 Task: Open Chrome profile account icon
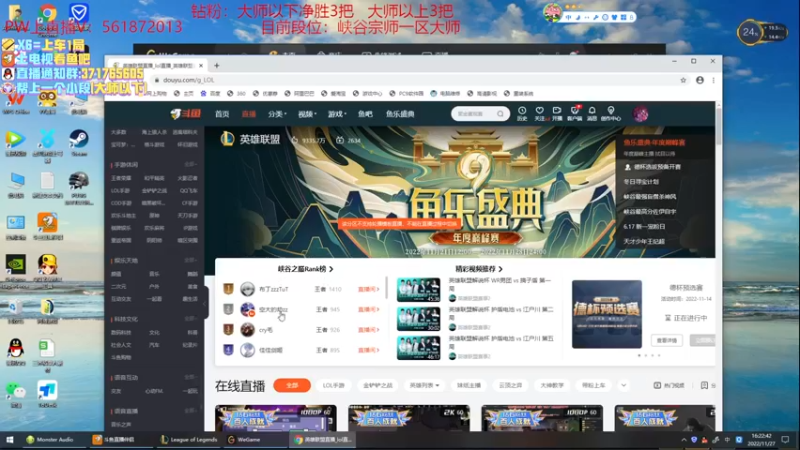699,80
